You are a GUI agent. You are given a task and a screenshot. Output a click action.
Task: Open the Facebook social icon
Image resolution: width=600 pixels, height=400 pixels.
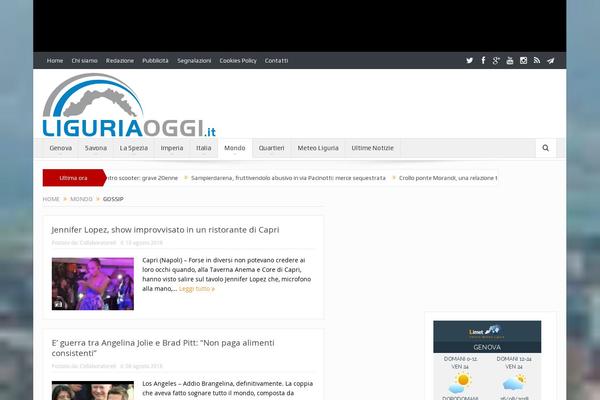483,60
